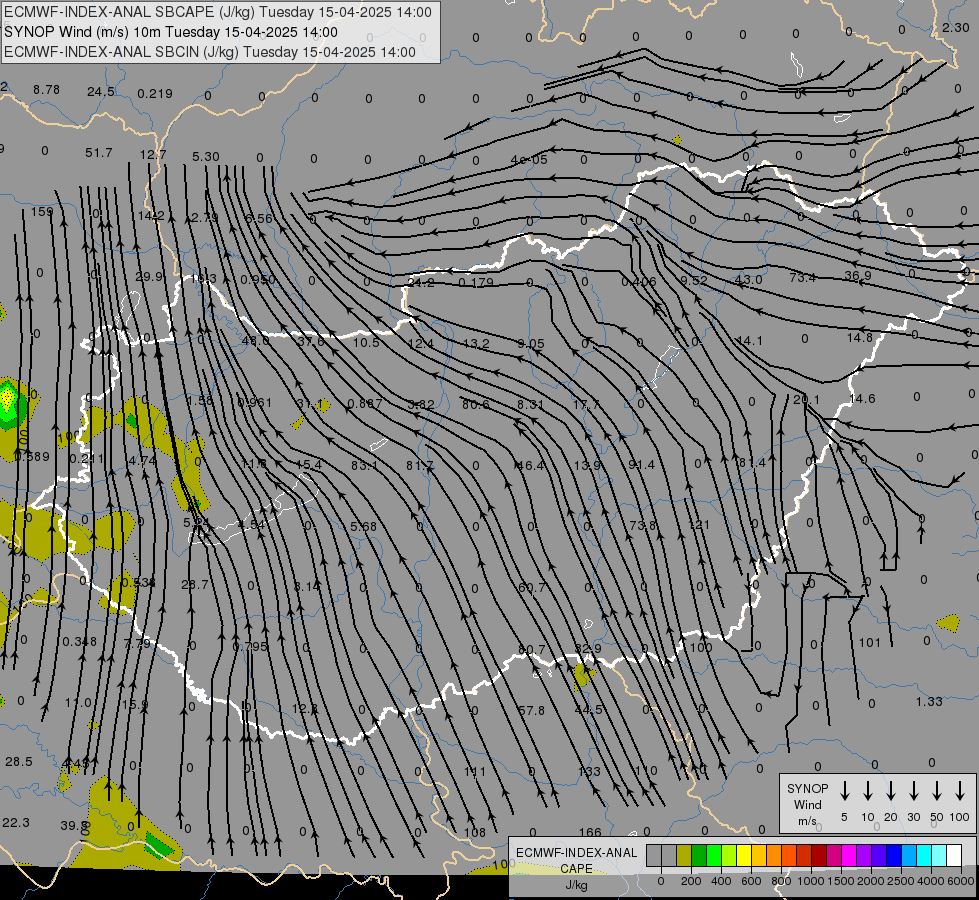This screenshot has width=979, height=900.
Task: Click the 2500 tick label on CAPE scale
Action: [901, 881]
